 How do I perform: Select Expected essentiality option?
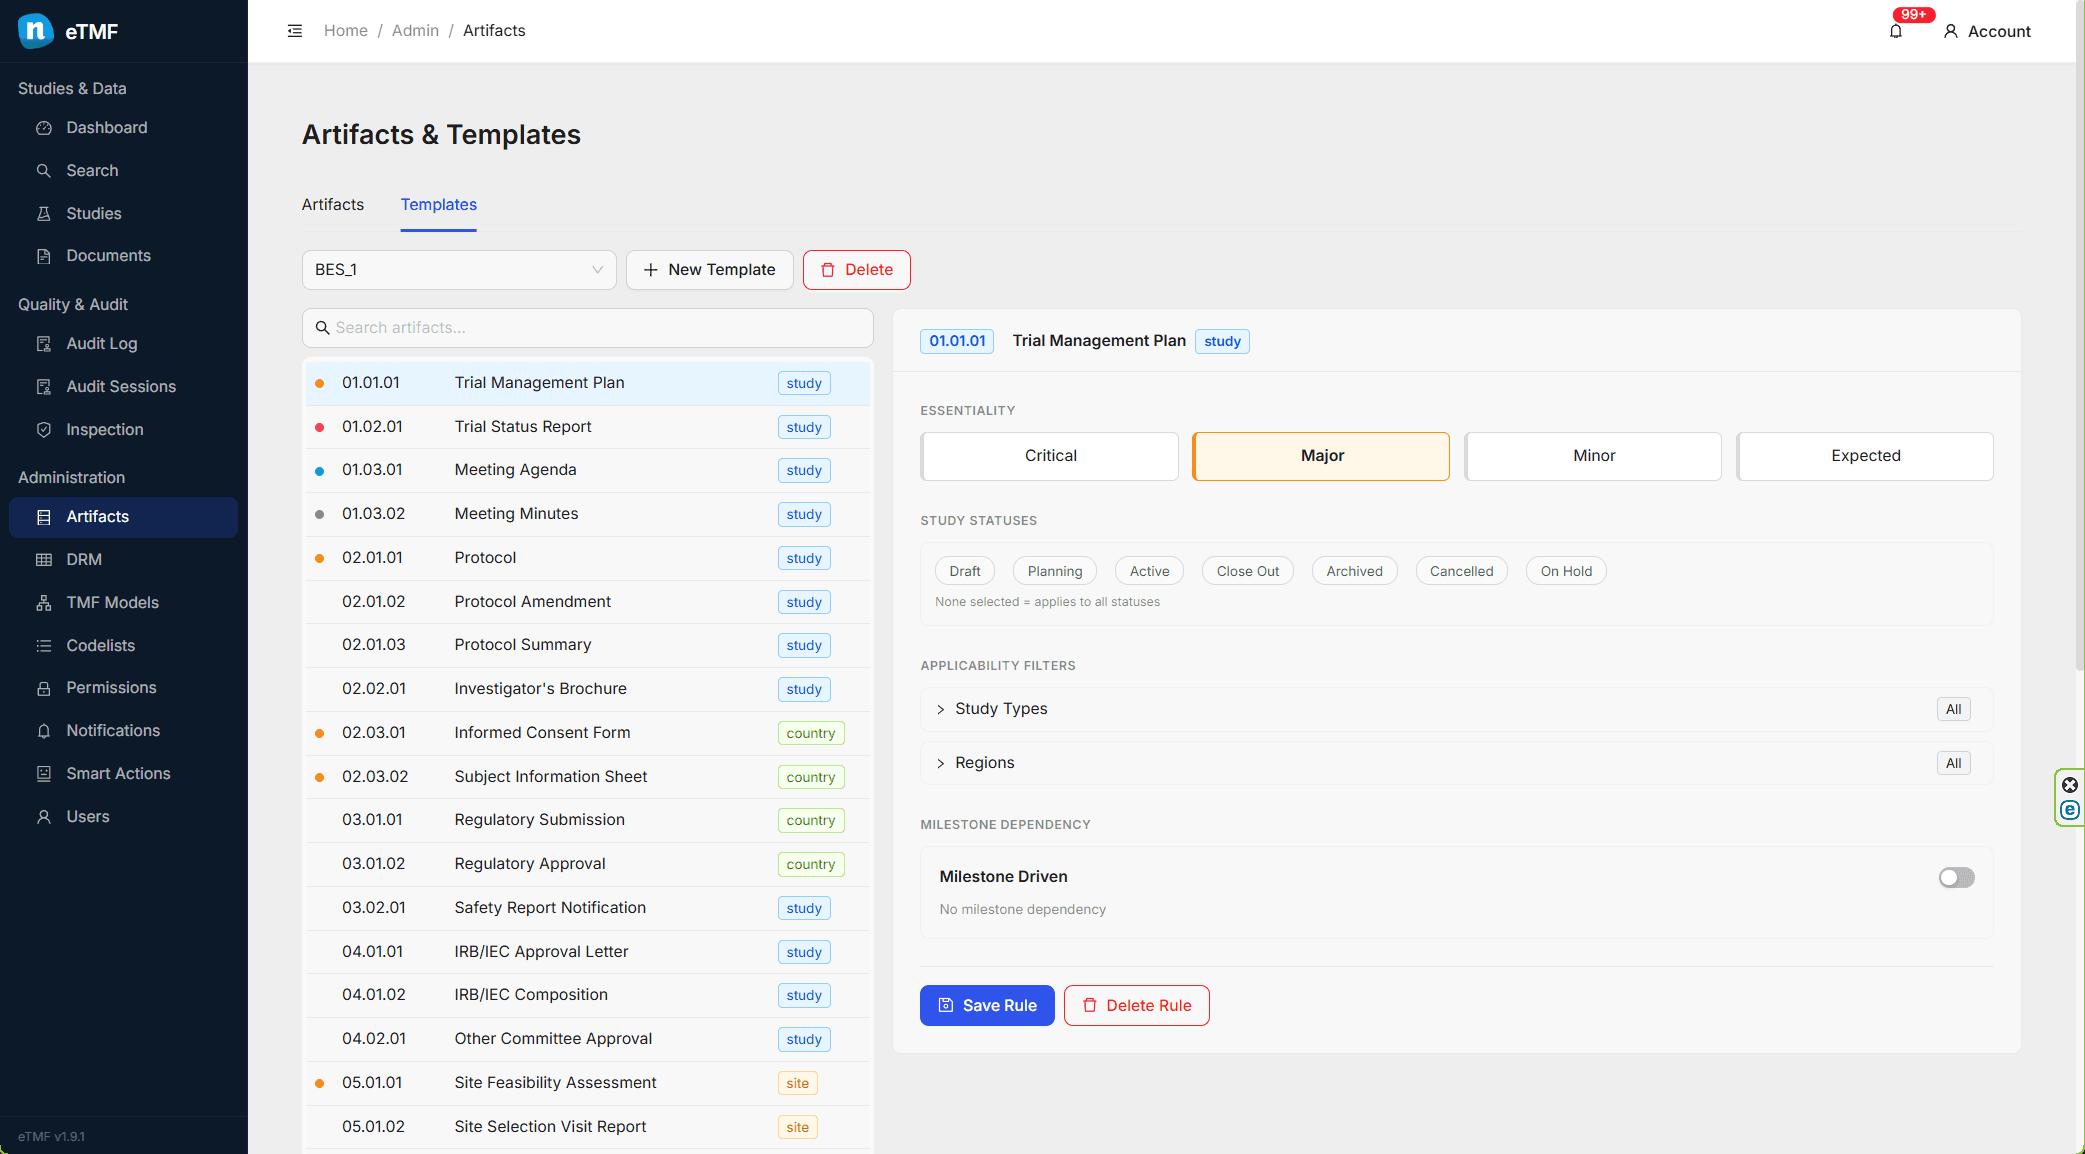pos(1865,456)
